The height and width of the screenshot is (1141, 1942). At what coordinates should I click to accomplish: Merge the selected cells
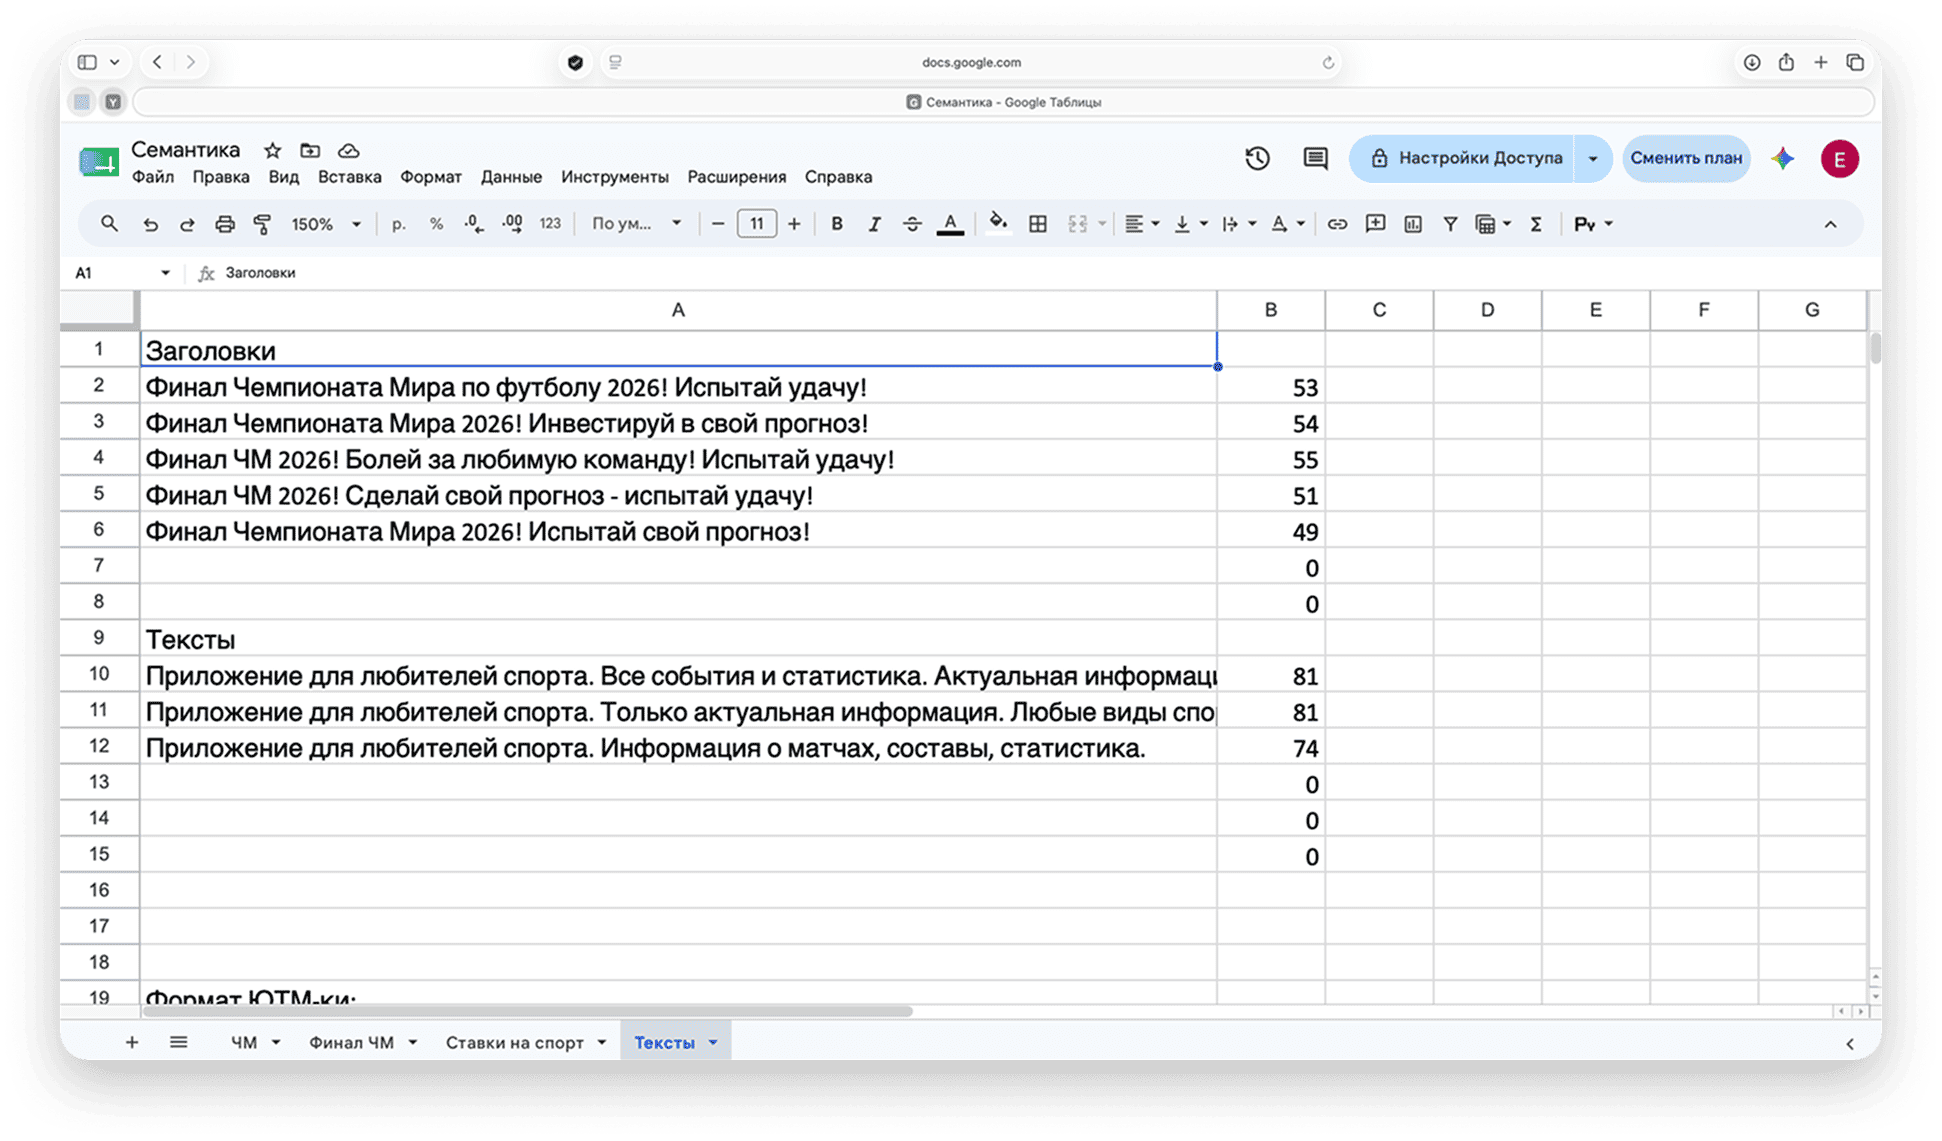(x=1077, y=224)
